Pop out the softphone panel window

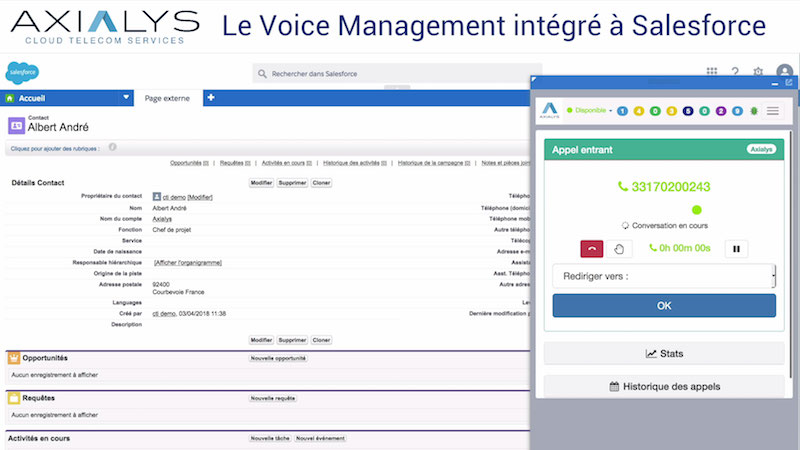(789, 82)
